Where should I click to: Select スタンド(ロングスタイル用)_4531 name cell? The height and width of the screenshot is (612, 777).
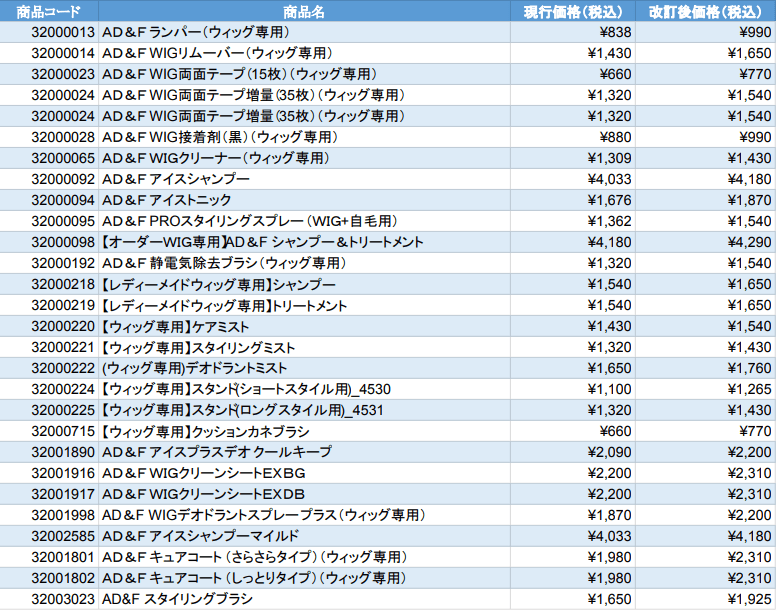(304, 410)
